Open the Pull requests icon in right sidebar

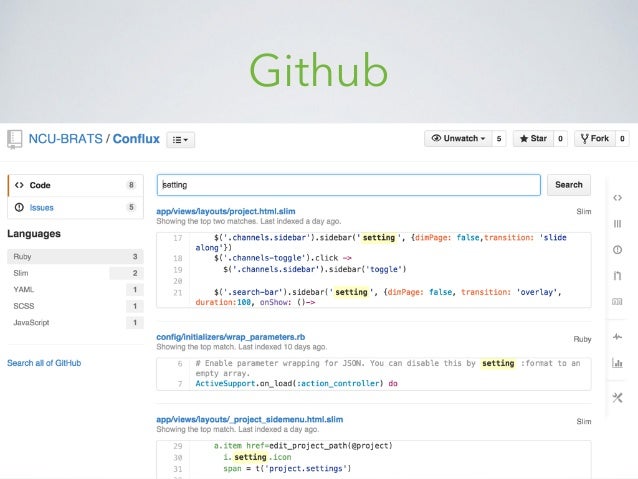pyautogui.click(x=617, y=276)
